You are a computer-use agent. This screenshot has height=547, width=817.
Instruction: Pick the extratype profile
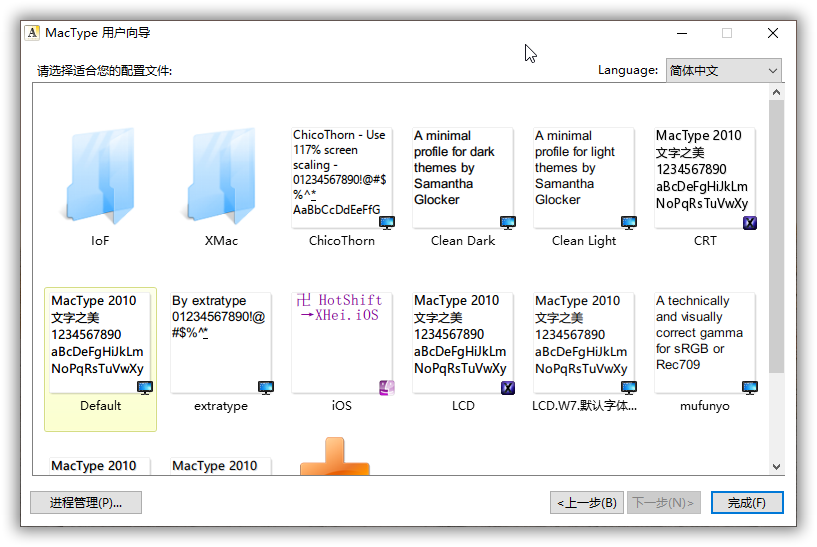221,343
